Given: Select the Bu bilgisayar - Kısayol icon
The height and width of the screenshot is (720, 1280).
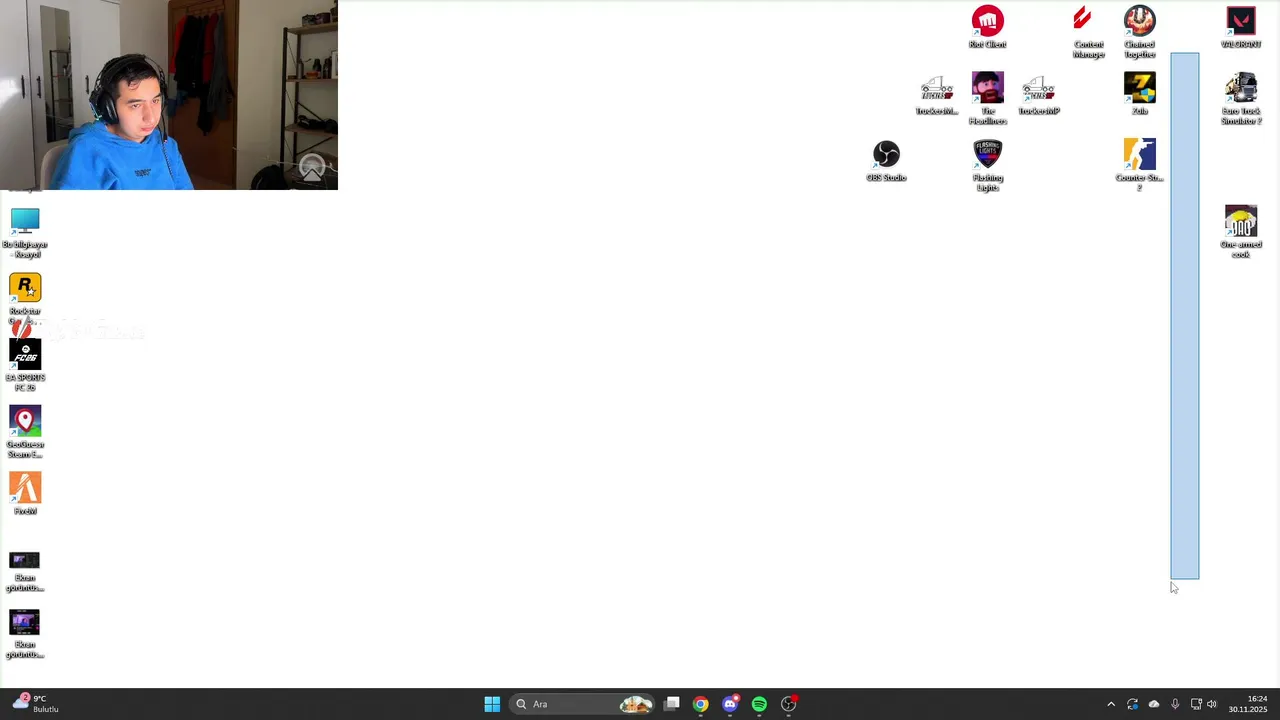Looking at the screenshot, I should click(25, 232).
